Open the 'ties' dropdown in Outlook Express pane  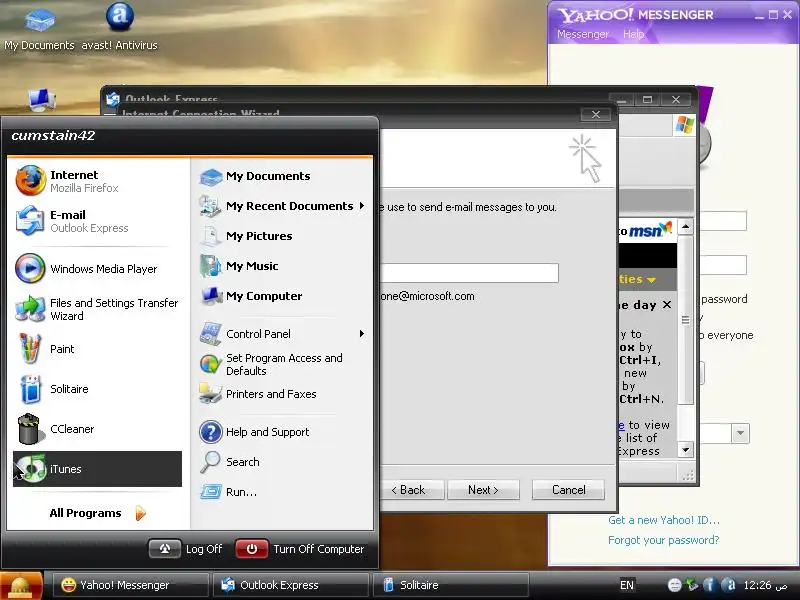click(651, 280)
